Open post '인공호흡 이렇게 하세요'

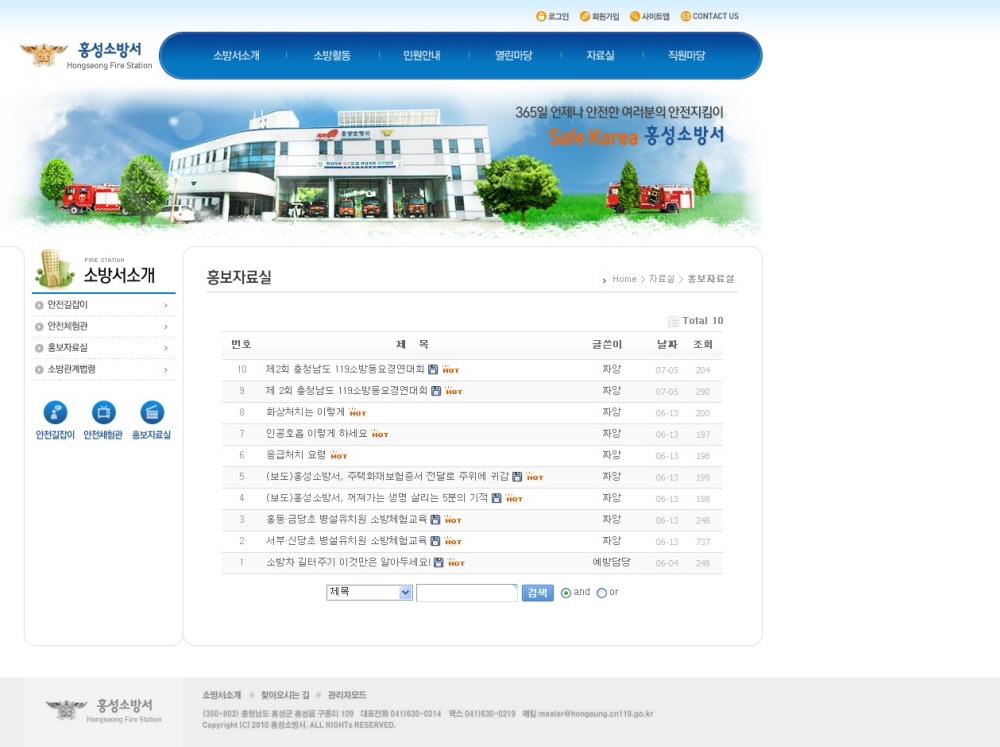click(x=315, y=434)
